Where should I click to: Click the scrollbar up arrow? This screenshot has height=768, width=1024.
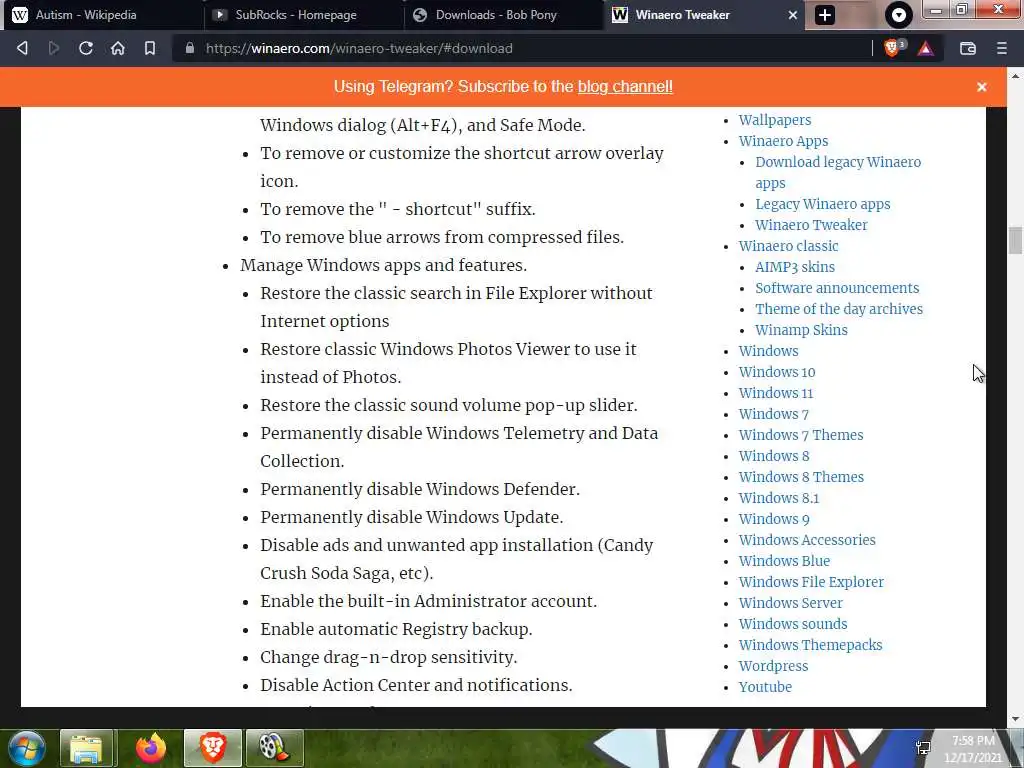(x=1015, y=75)
